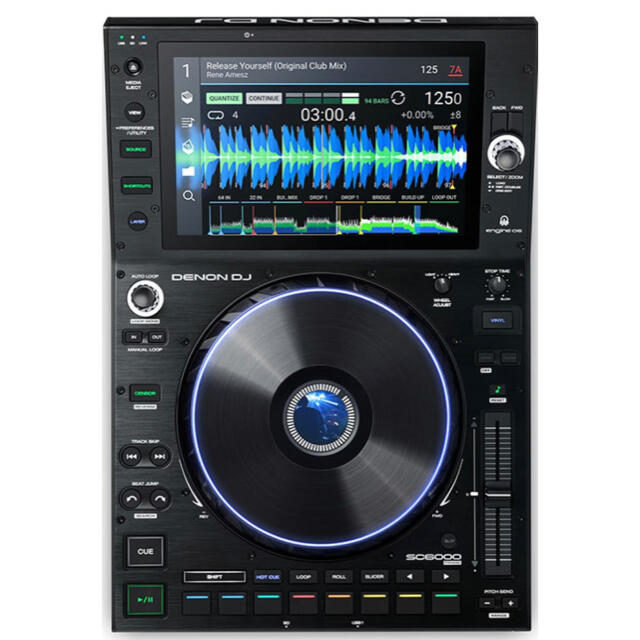Trigger the green performance pad
Image resolution: width=640 pixels, height=640 pixels.
(x=446, y=603)
